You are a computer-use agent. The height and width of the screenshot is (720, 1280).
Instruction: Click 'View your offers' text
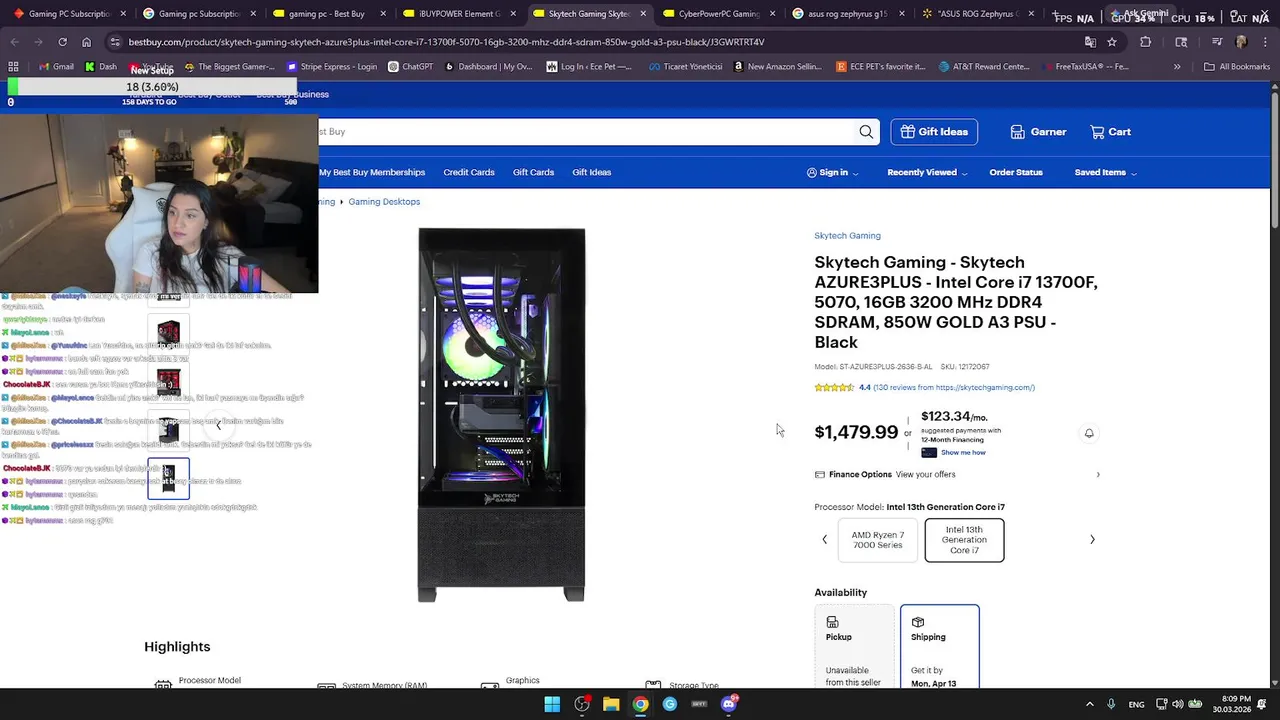925,474
